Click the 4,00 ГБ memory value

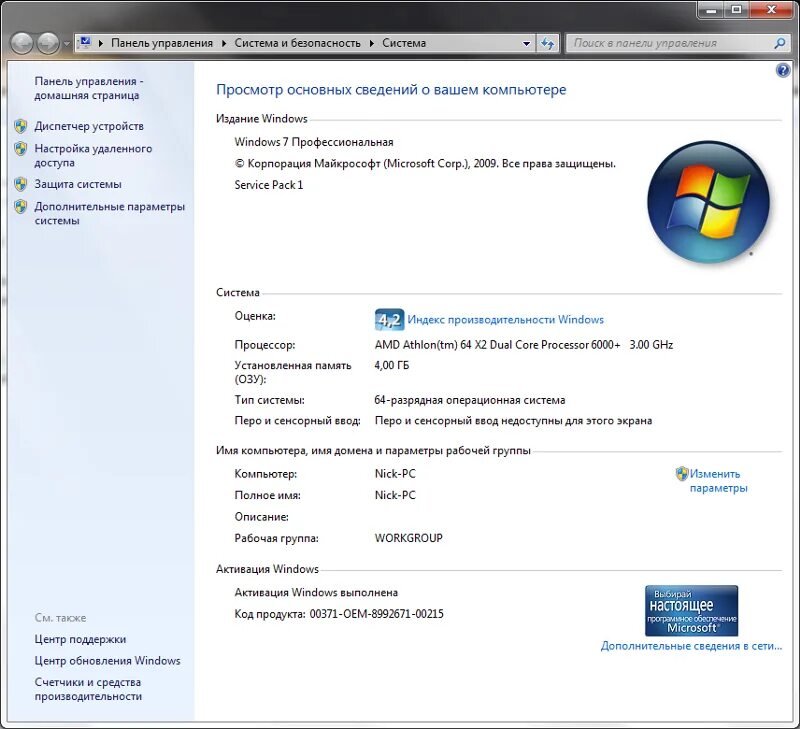392,365
